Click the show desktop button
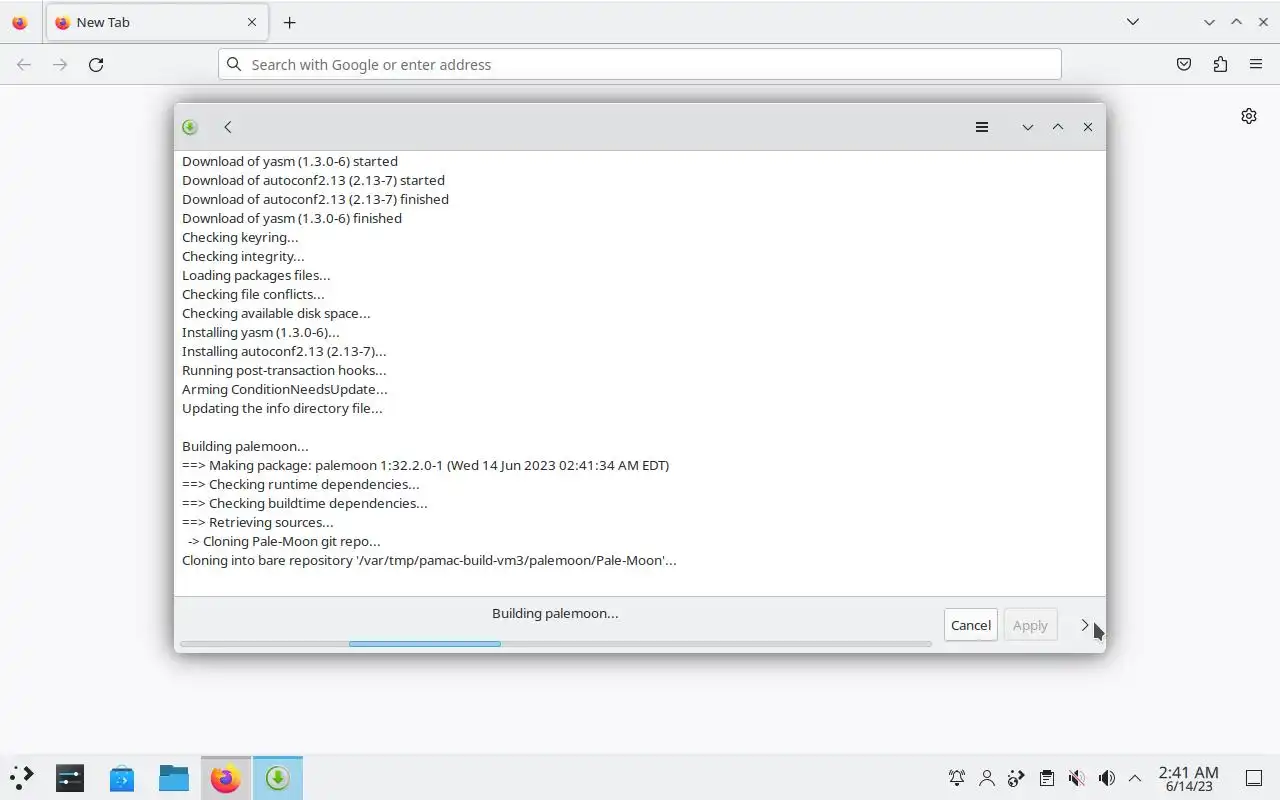 tap(1253, 778)
